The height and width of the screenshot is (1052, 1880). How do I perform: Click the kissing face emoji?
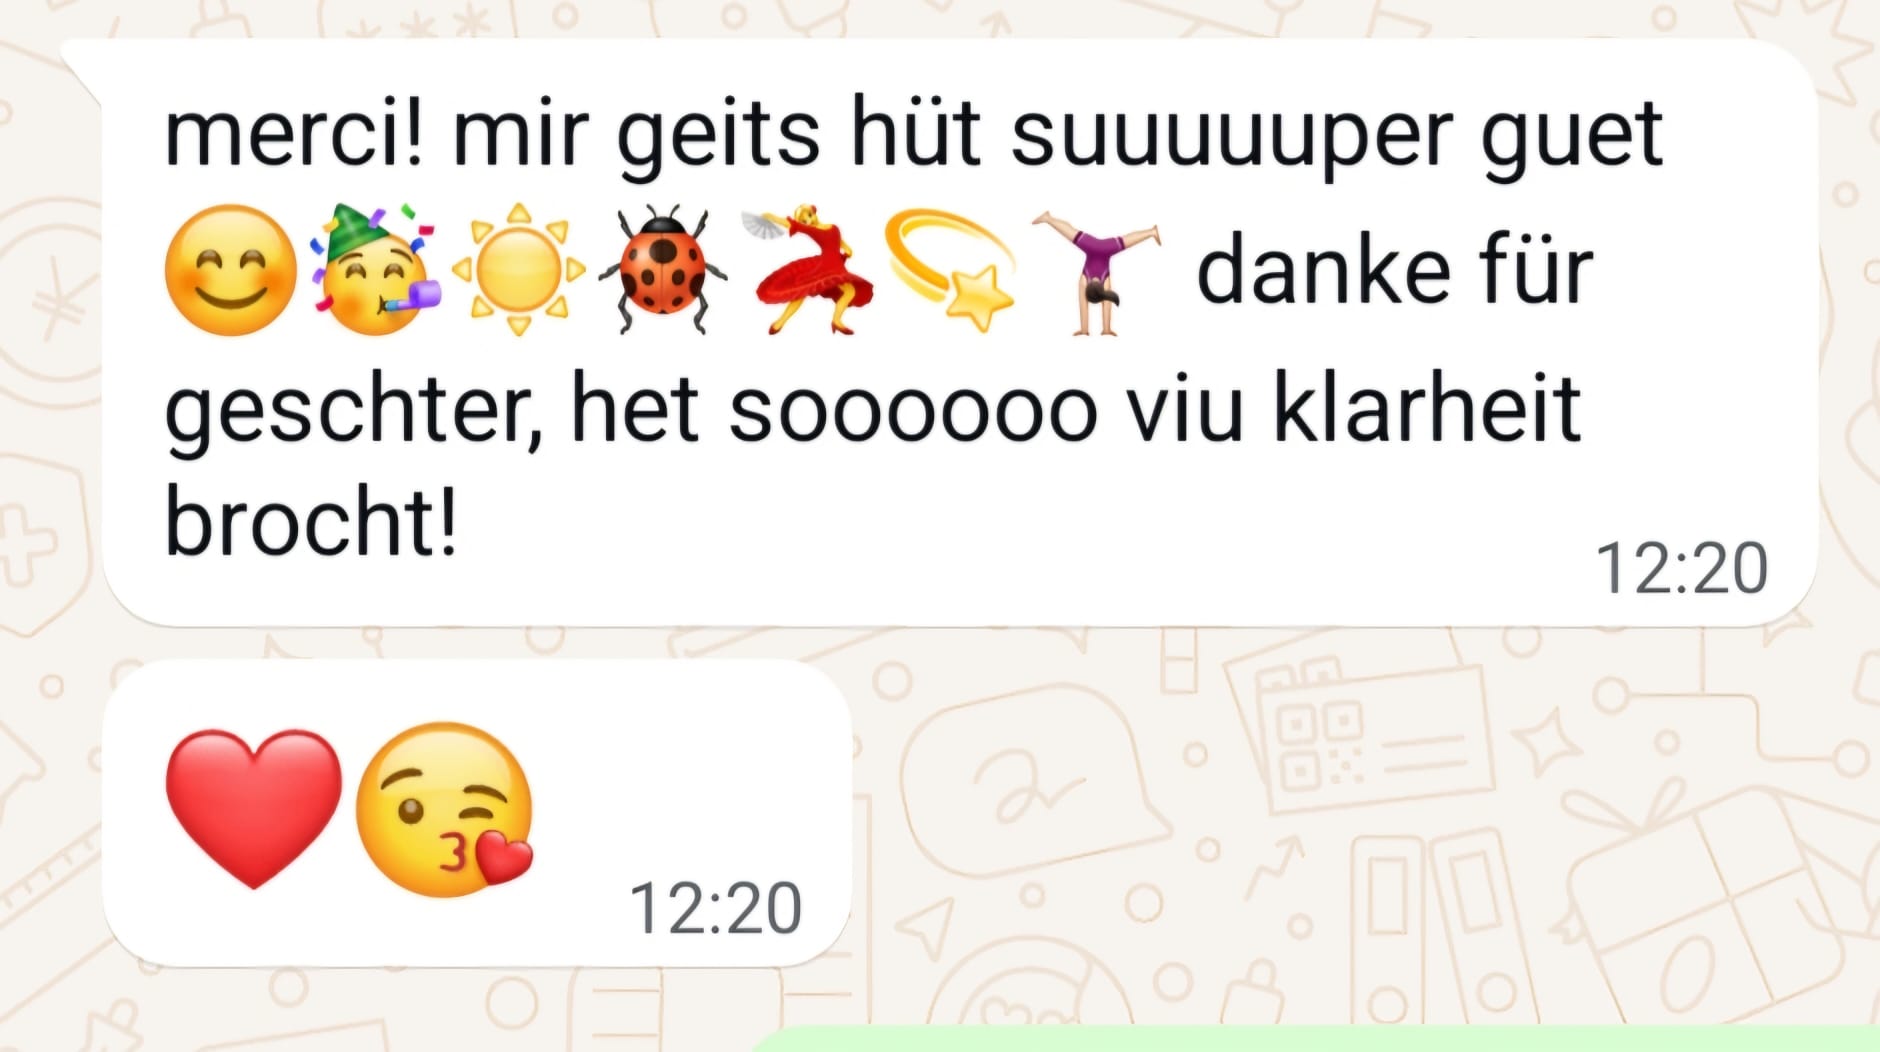[445, 809]
